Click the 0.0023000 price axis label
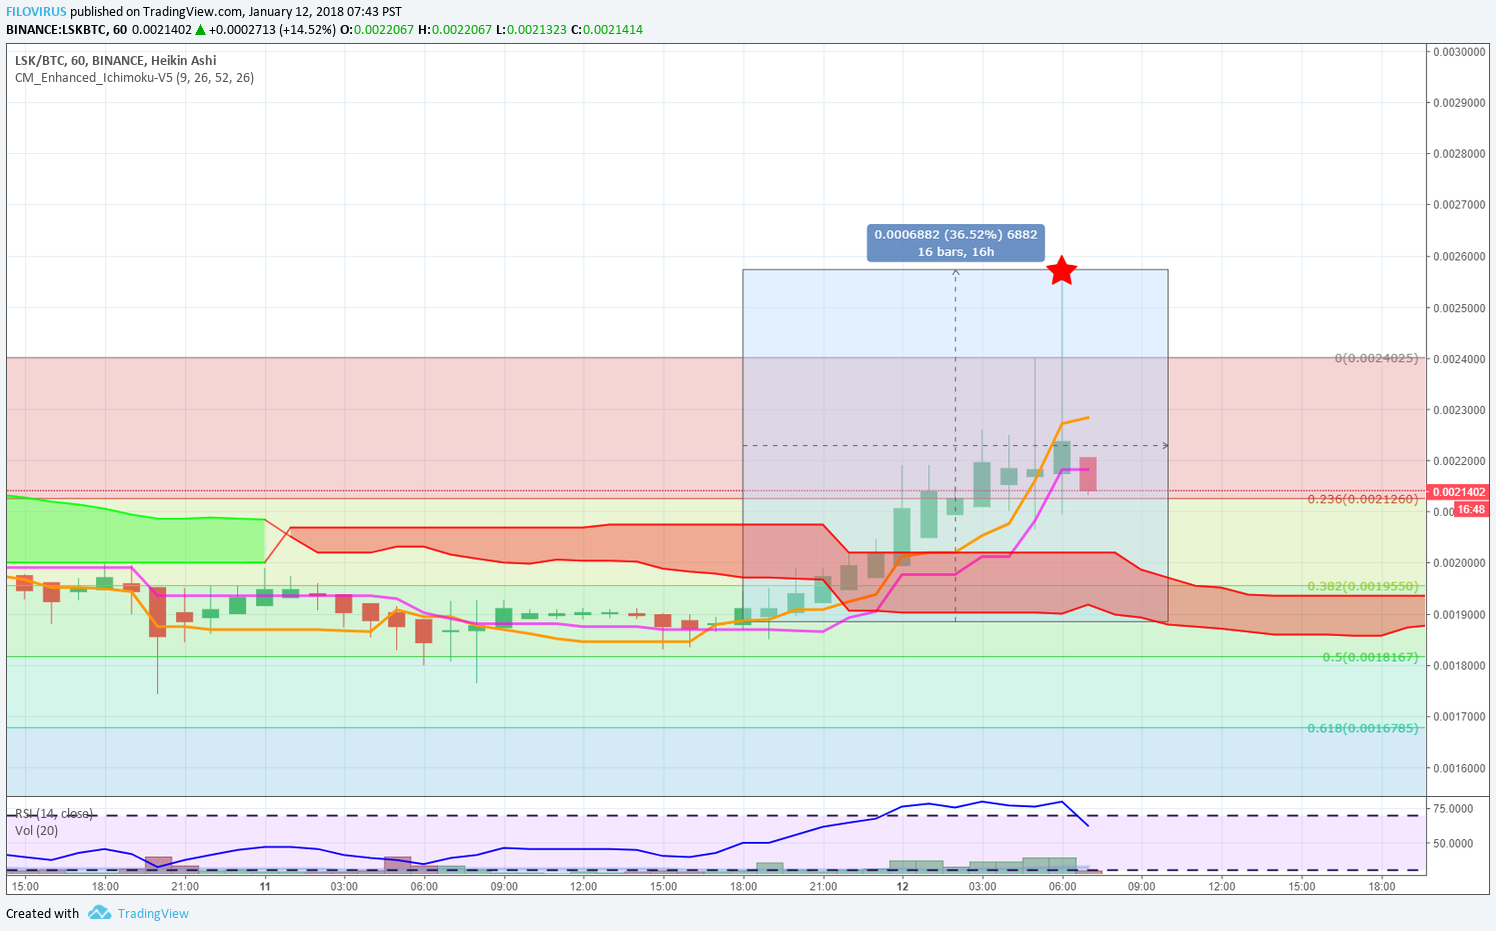Viewport: 1496px width, 931px height. tap(1459, 410)
